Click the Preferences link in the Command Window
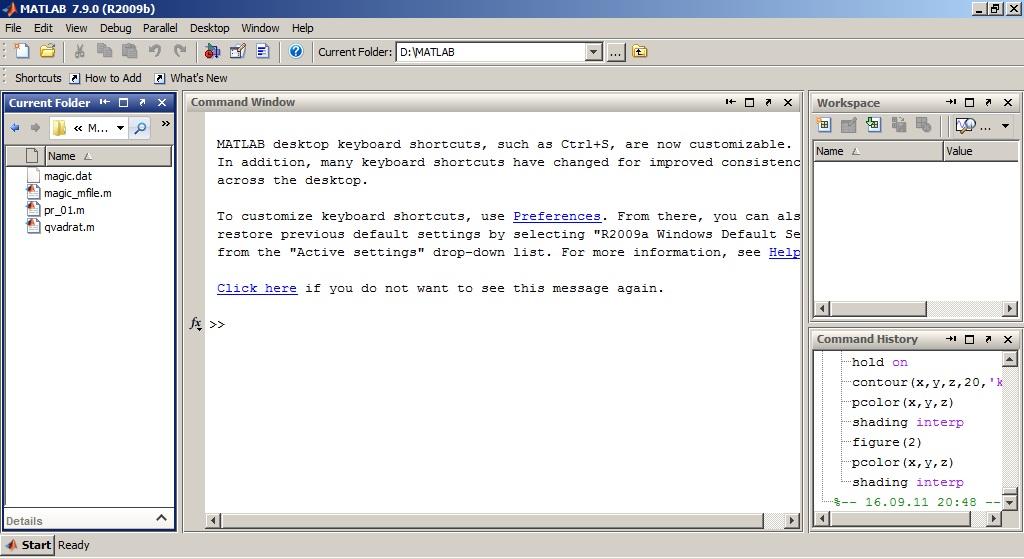The width and height of the screenshot is (1024, 559). 556,216
